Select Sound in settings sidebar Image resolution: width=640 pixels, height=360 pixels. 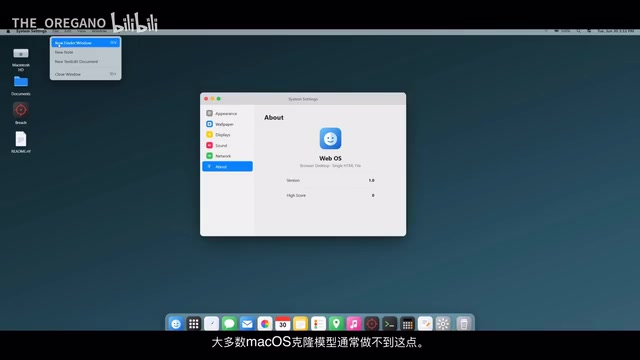click(227, 145)
